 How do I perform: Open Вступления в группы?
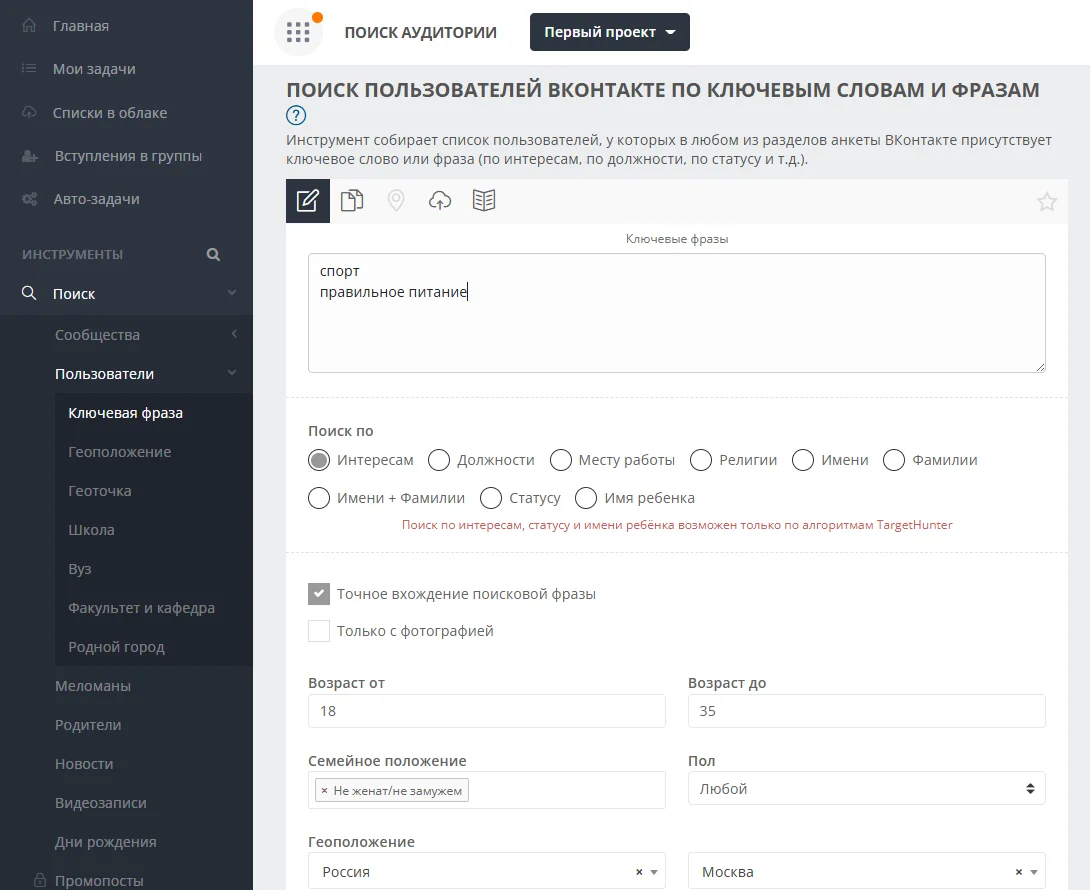point(129,156)
